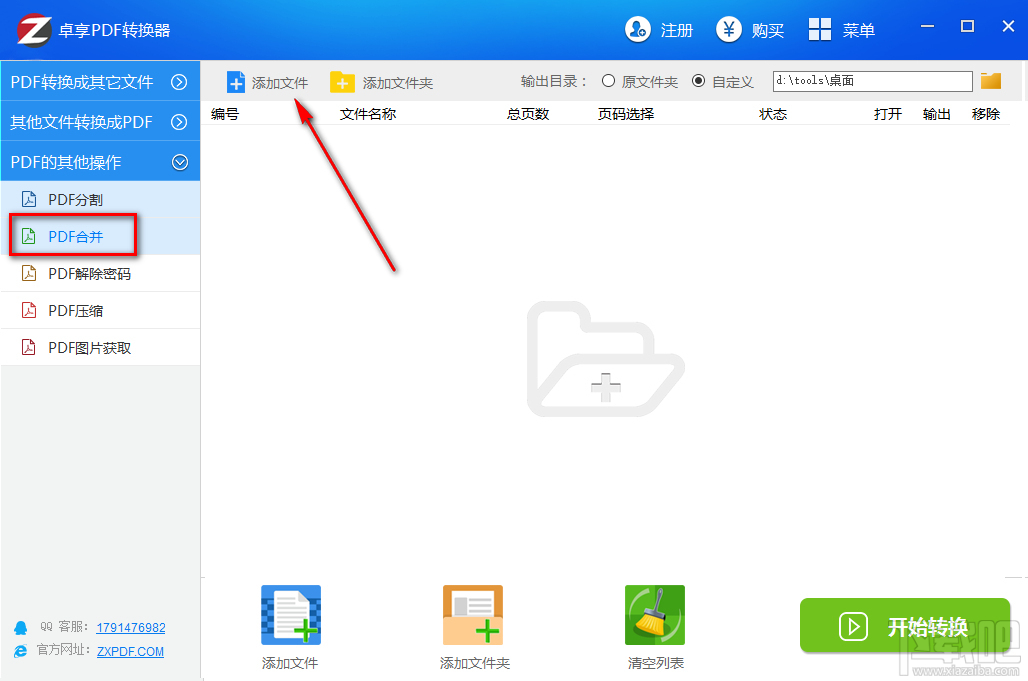Click 添加文件 label under bottom icon
The height and width of the screenshot is (681, 1028).
(x=290, y=663)
